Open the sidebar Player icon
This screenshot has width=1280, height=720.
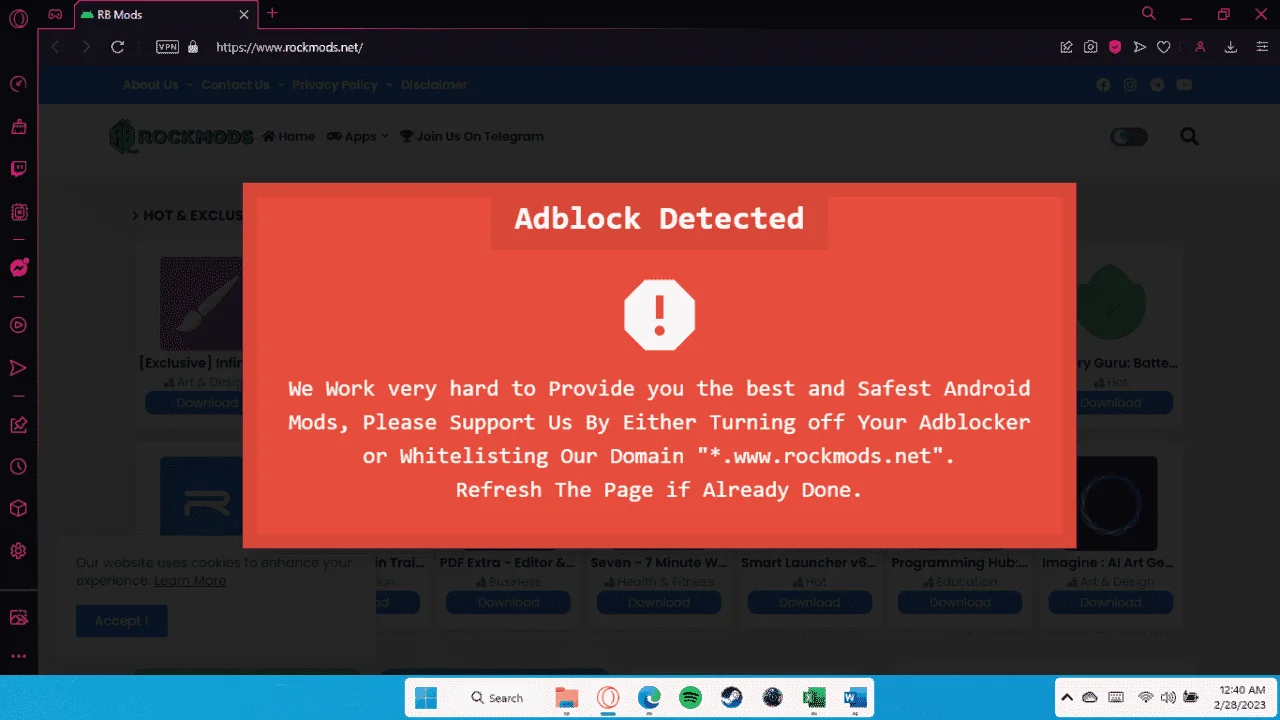click(x=18, y=324)
